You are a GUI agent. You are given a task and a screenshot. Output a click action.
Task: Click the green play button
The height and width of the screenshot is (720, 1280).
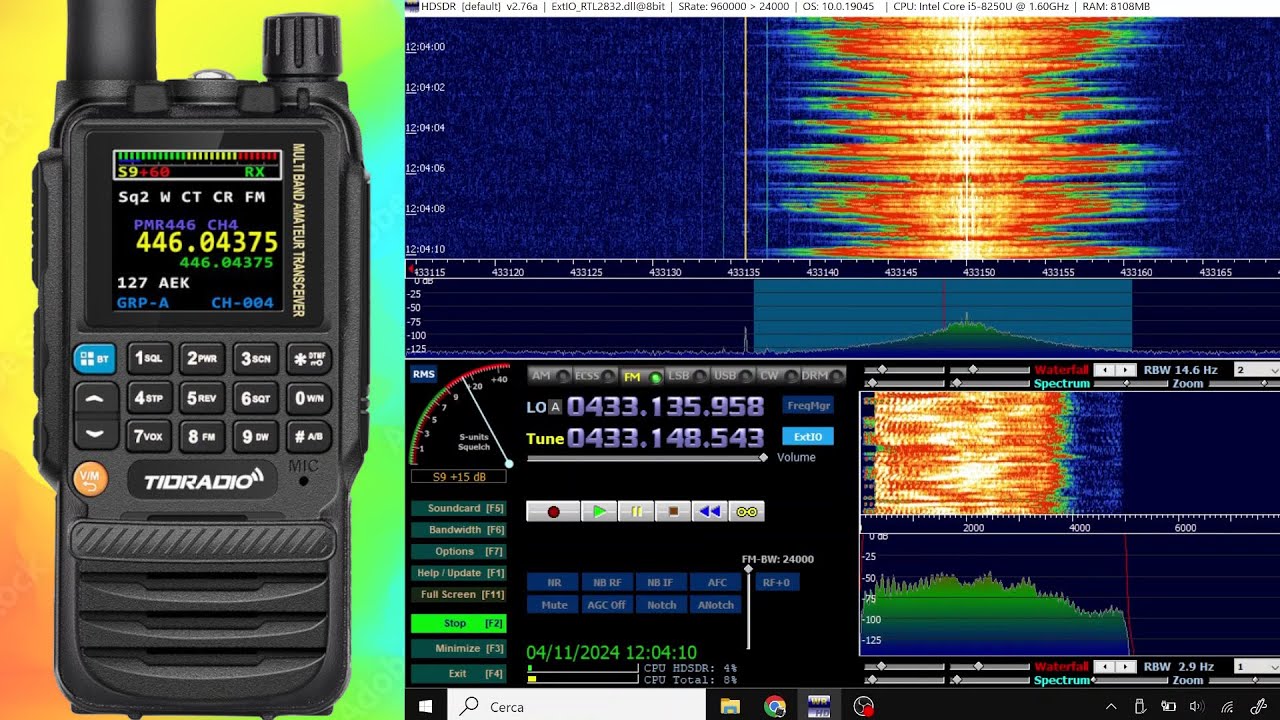[599, 511]
